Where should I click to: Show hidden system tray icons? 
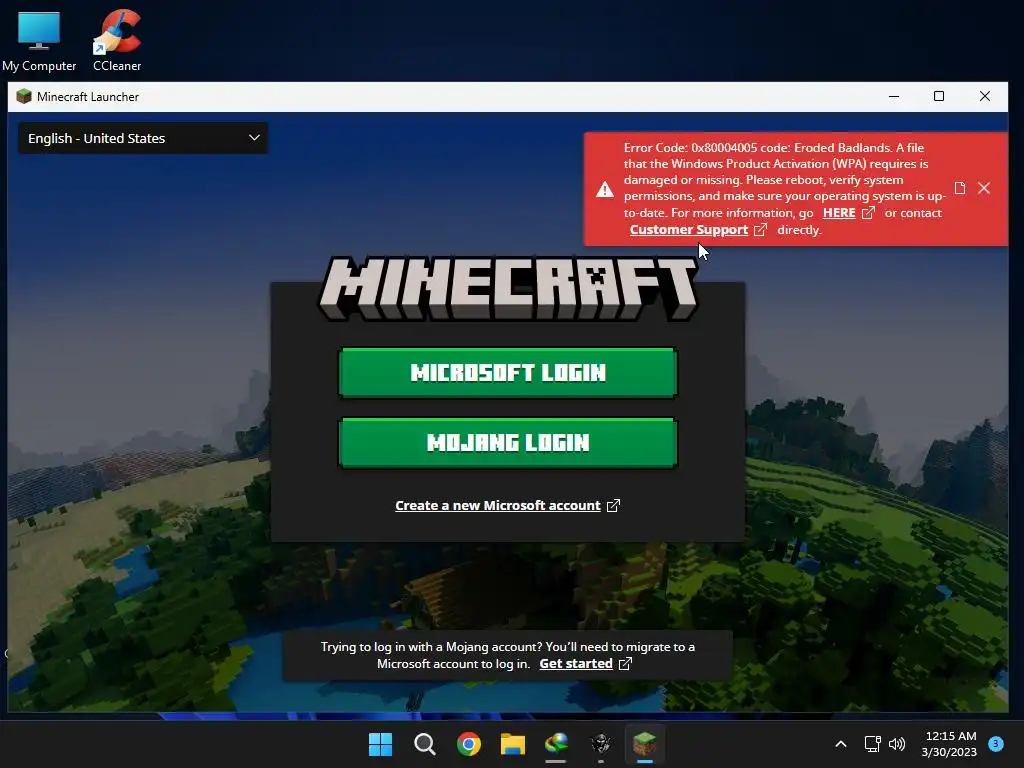click(x=841, y=744)
